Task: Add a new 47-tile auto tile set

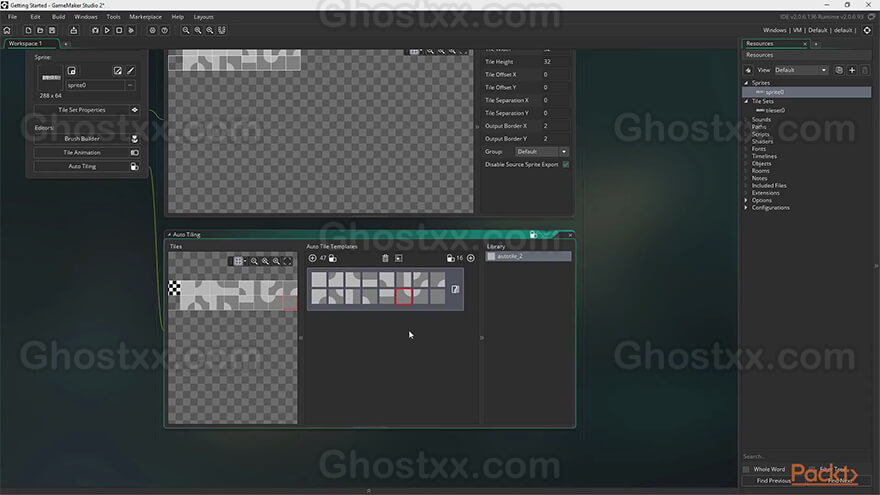Action: 313,258
